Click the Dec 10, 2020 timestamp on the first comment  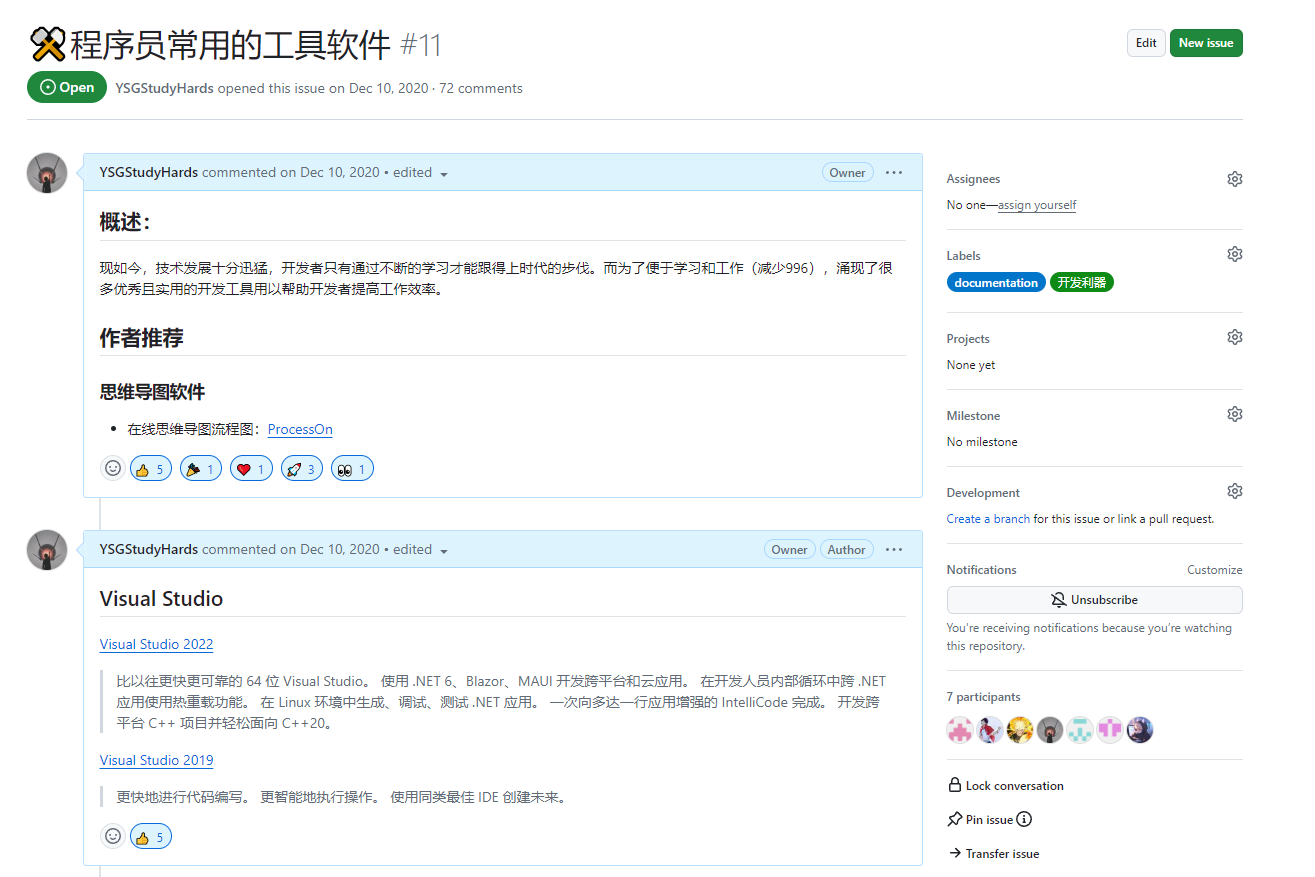[340, 173]
